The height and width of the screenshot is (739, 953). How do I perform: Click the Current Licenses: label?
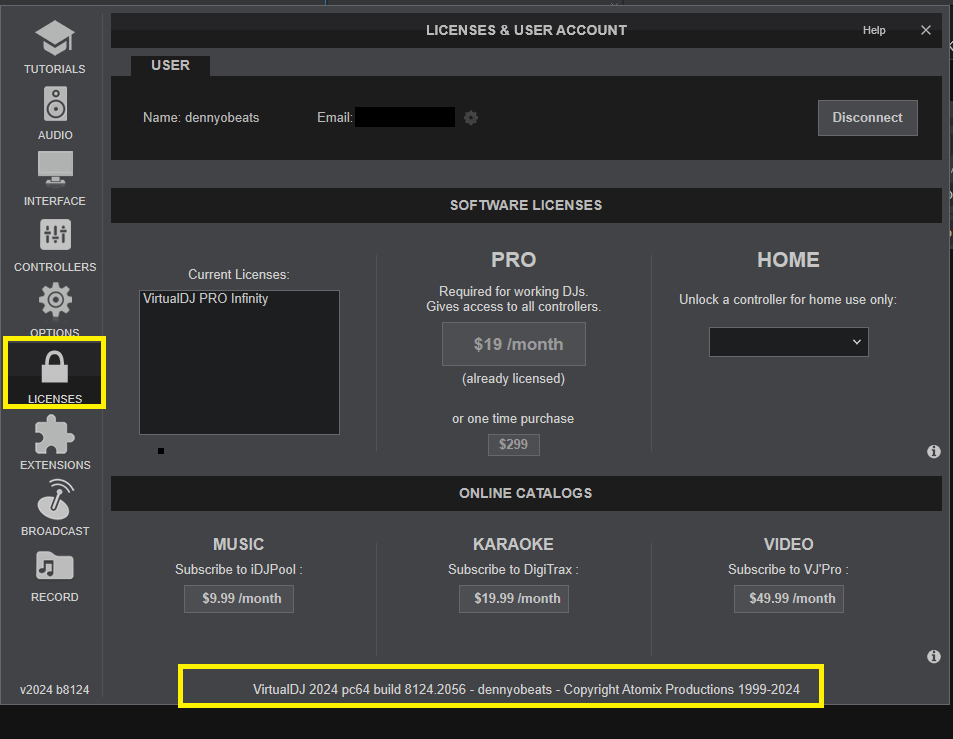[239, 275]
